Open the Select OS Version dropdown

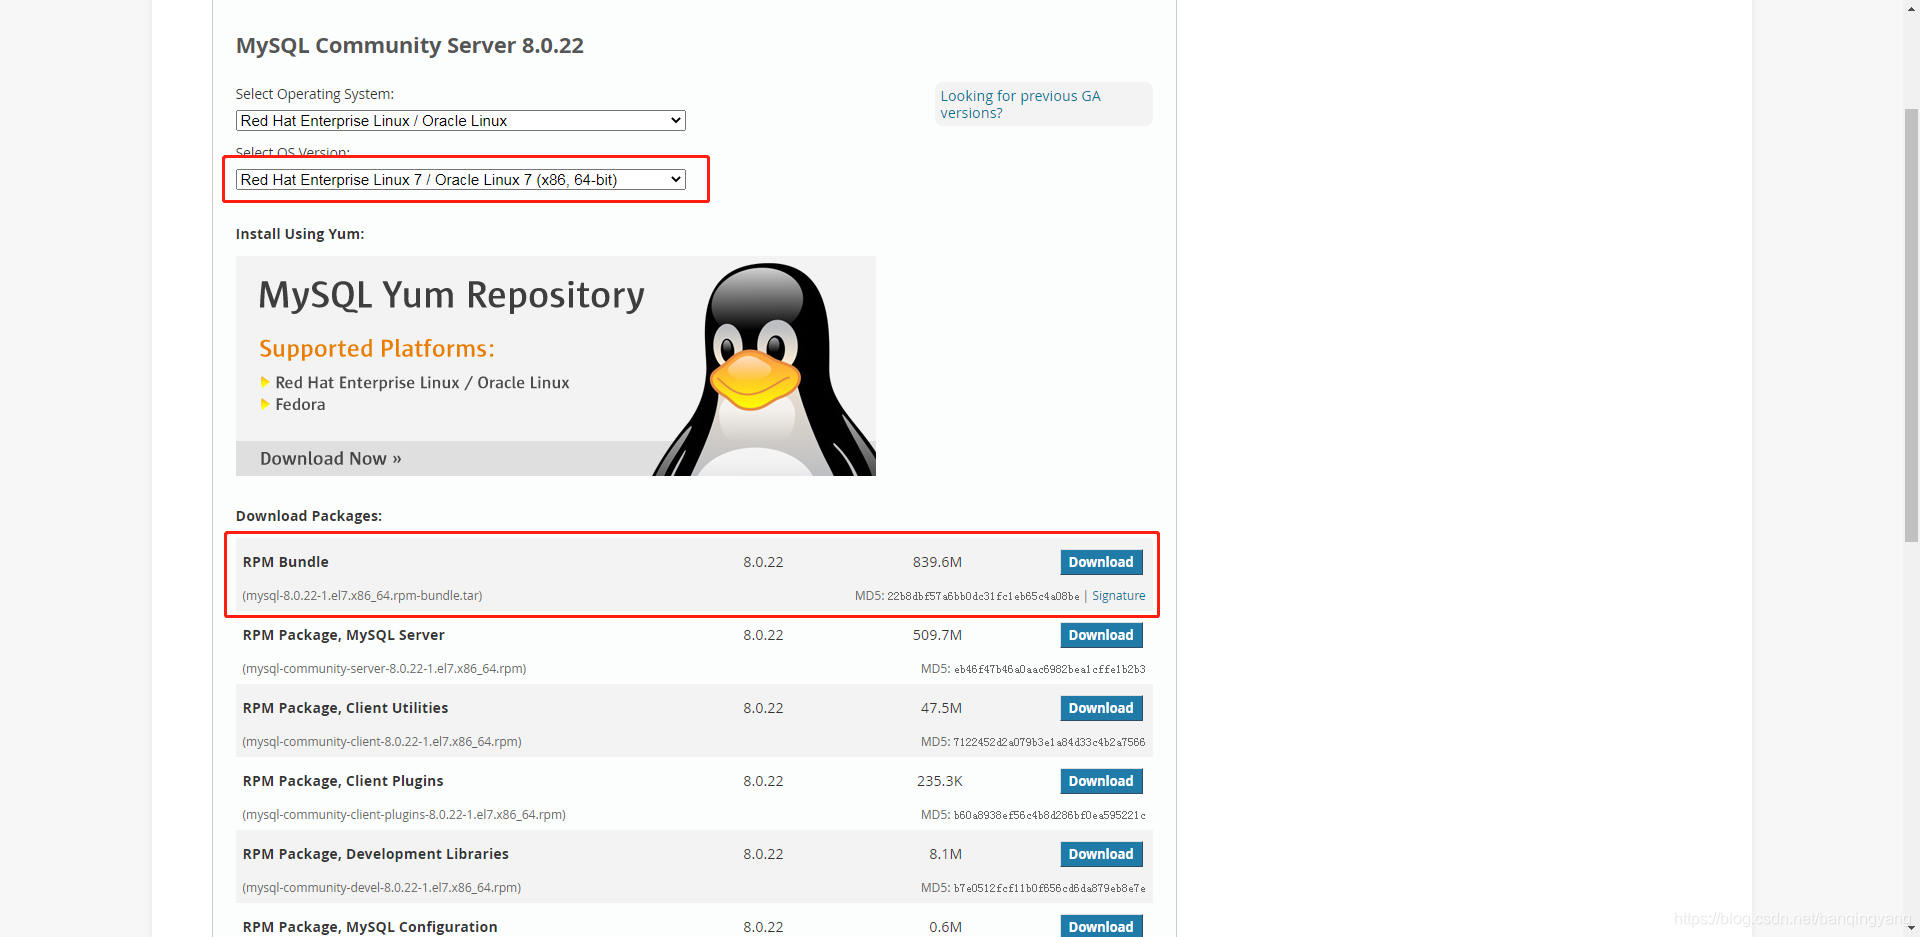[x=460, y=180]
